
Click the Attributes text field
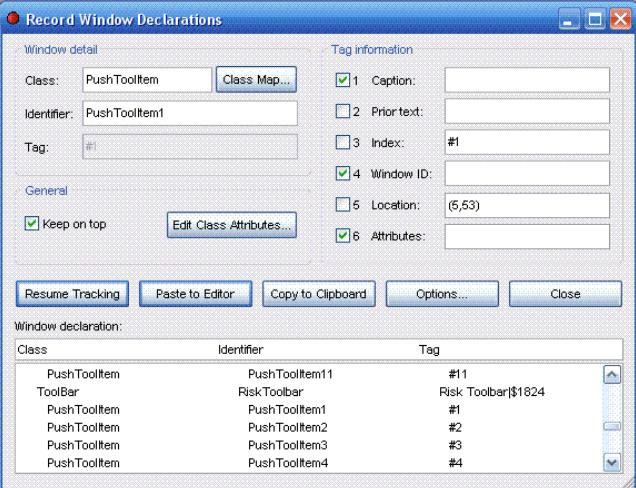pyautogui.click(x=527, y=236)
